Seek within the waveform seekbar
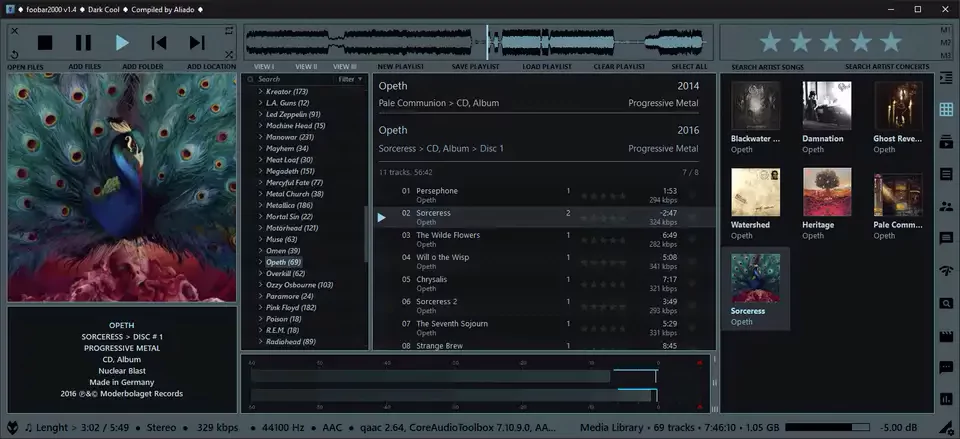Image resolution: width=960 pixels, height=439 pixels. 478,42
